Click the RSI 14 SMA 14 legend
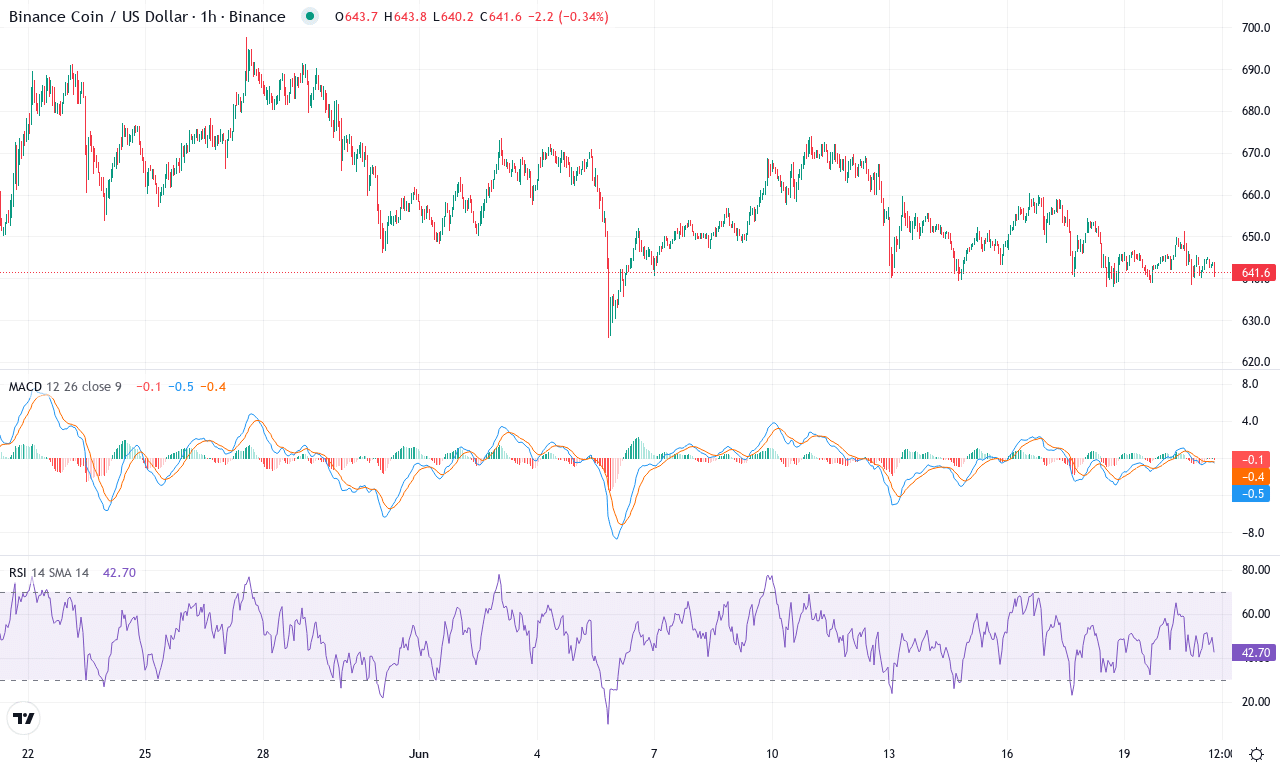This screenshot has height=768, width=1280. click(x=49, y=572)
